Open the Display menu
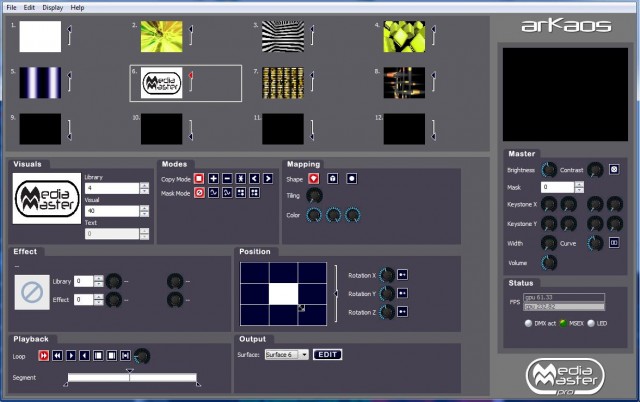 52,7
